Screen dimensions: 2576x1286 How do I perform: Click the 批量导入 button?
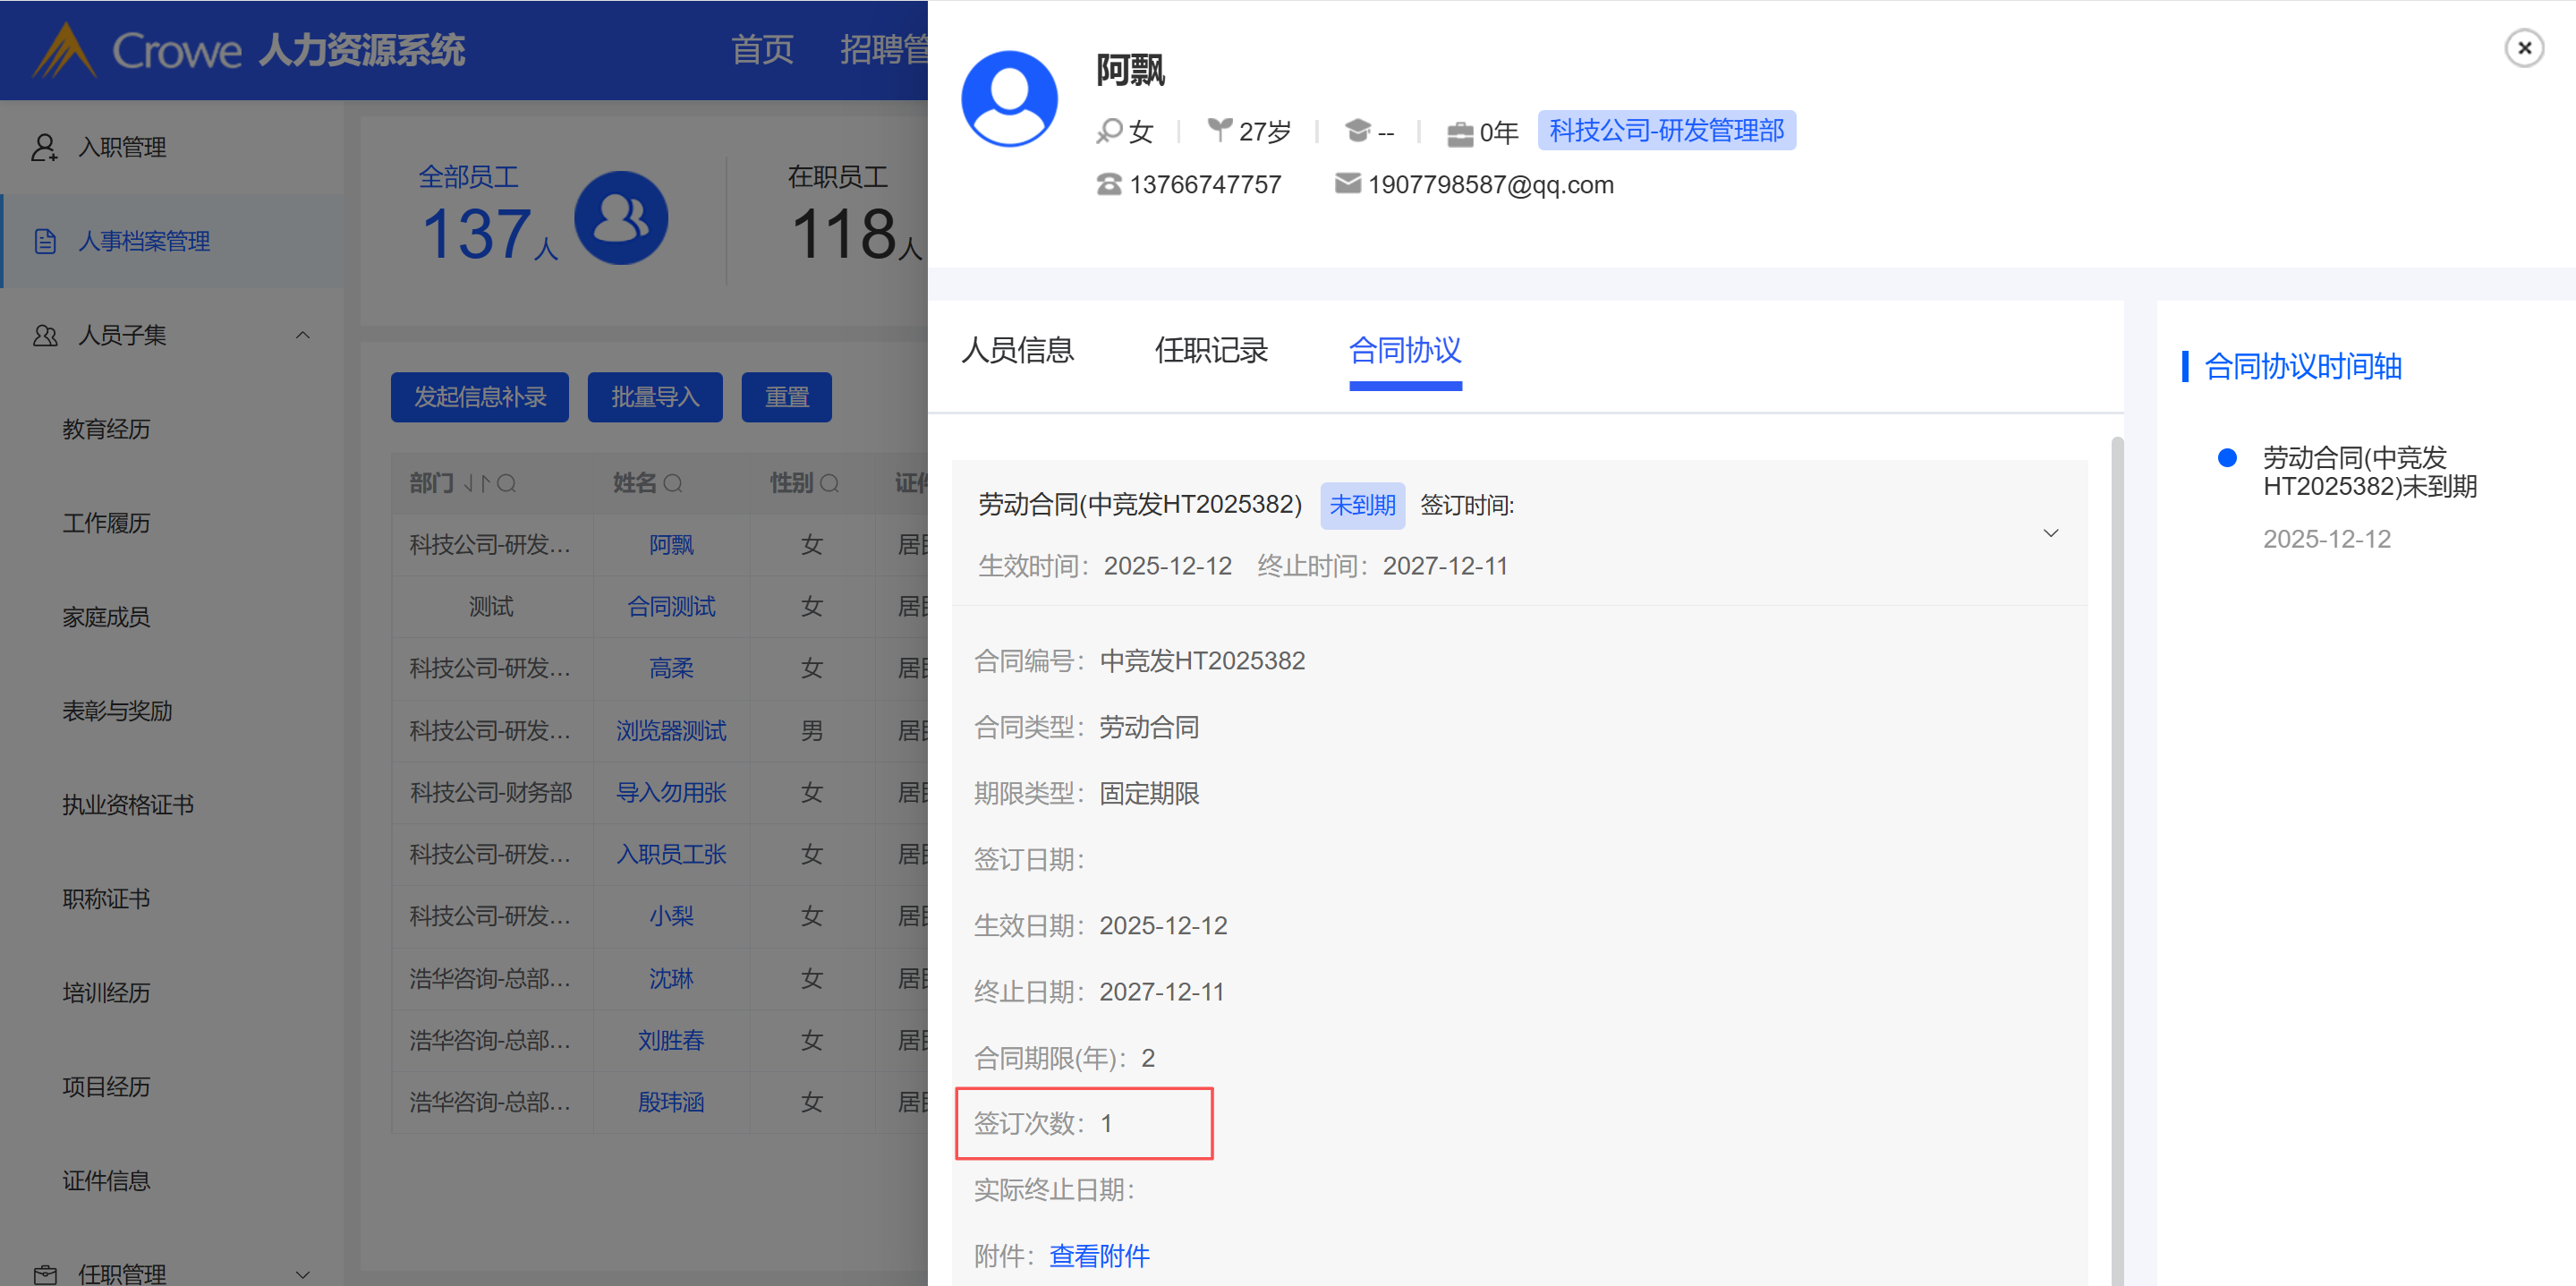pyautogui.click(x=654, y=397)
